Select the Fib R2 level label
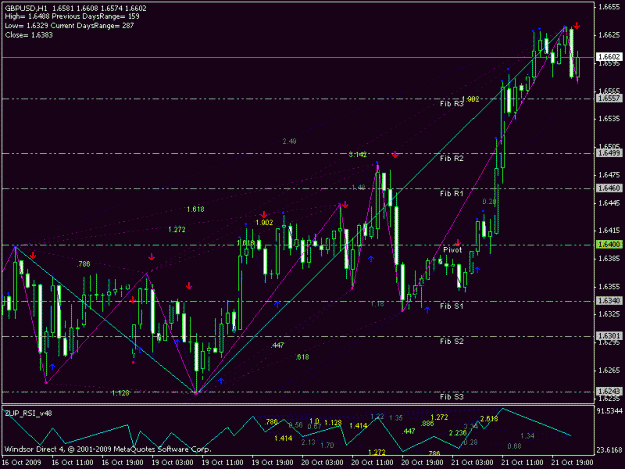The width and height of the screenshot is (625, 469). 452,159
